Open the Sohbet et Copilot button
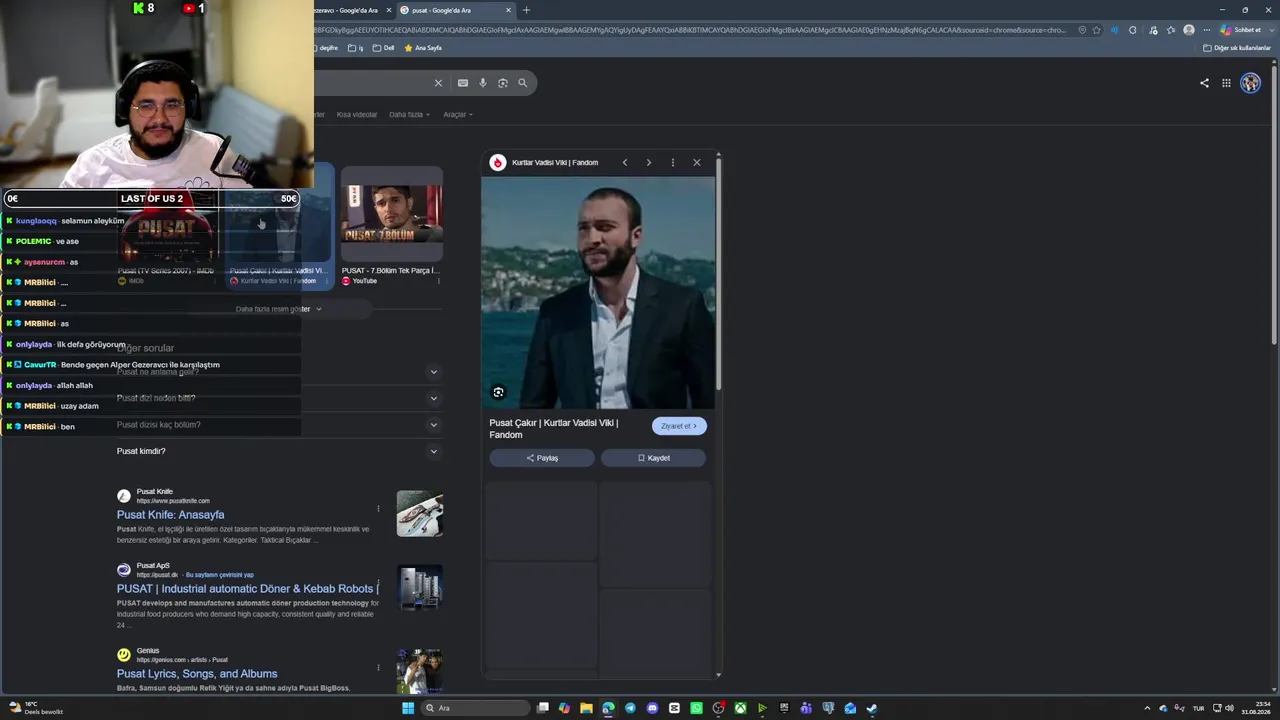 [1241, 30]
